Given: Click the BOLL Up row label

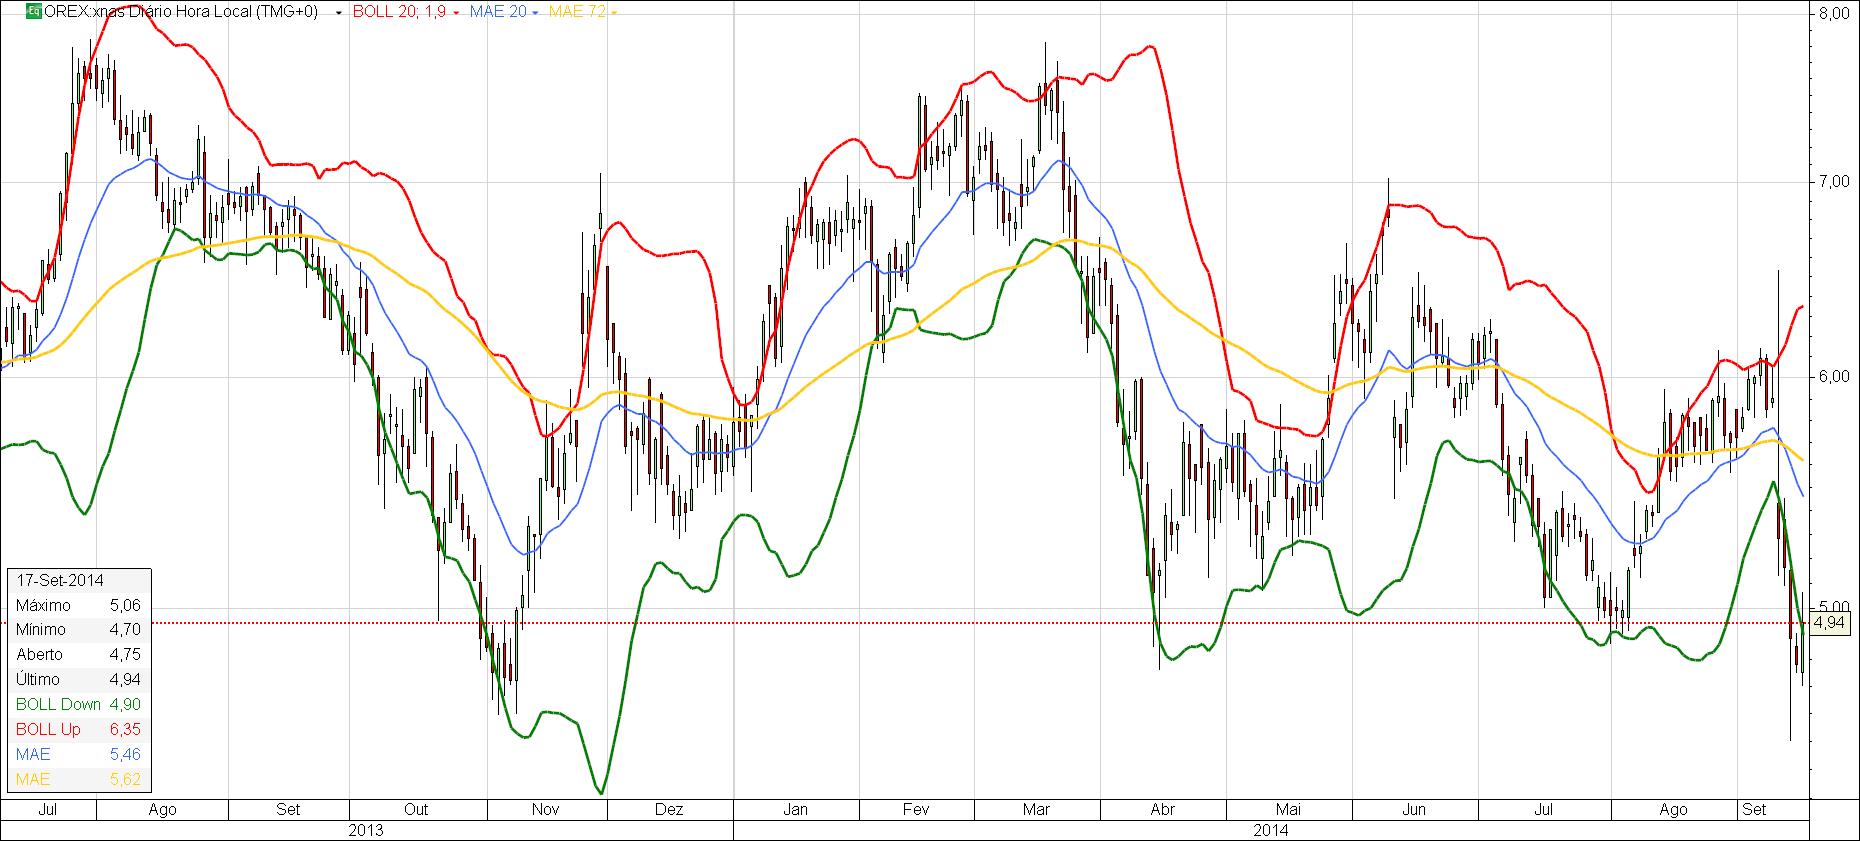Looking at the screenshot, I should tap(48, 729).
